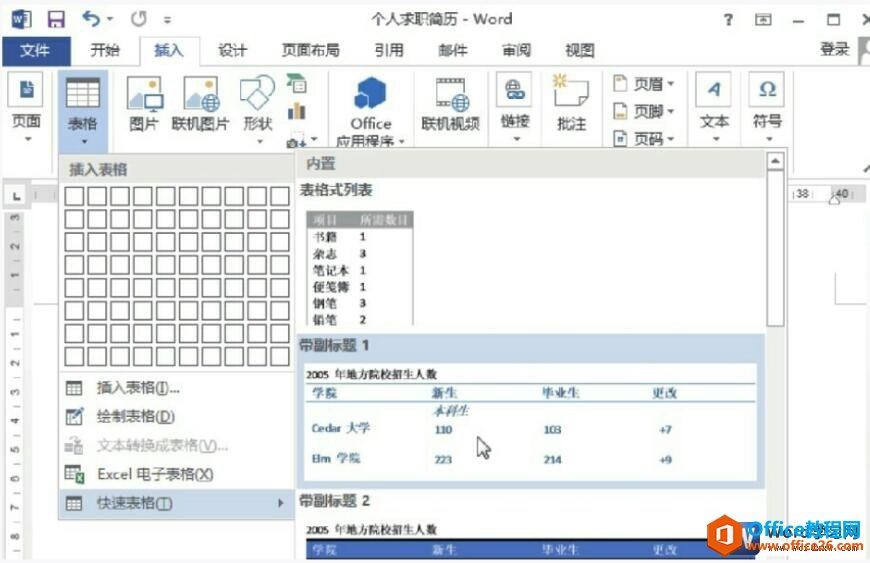Choose Excel 电子表格(X) menu item
This screenshot has height=563, width=870.
point(176,474)
